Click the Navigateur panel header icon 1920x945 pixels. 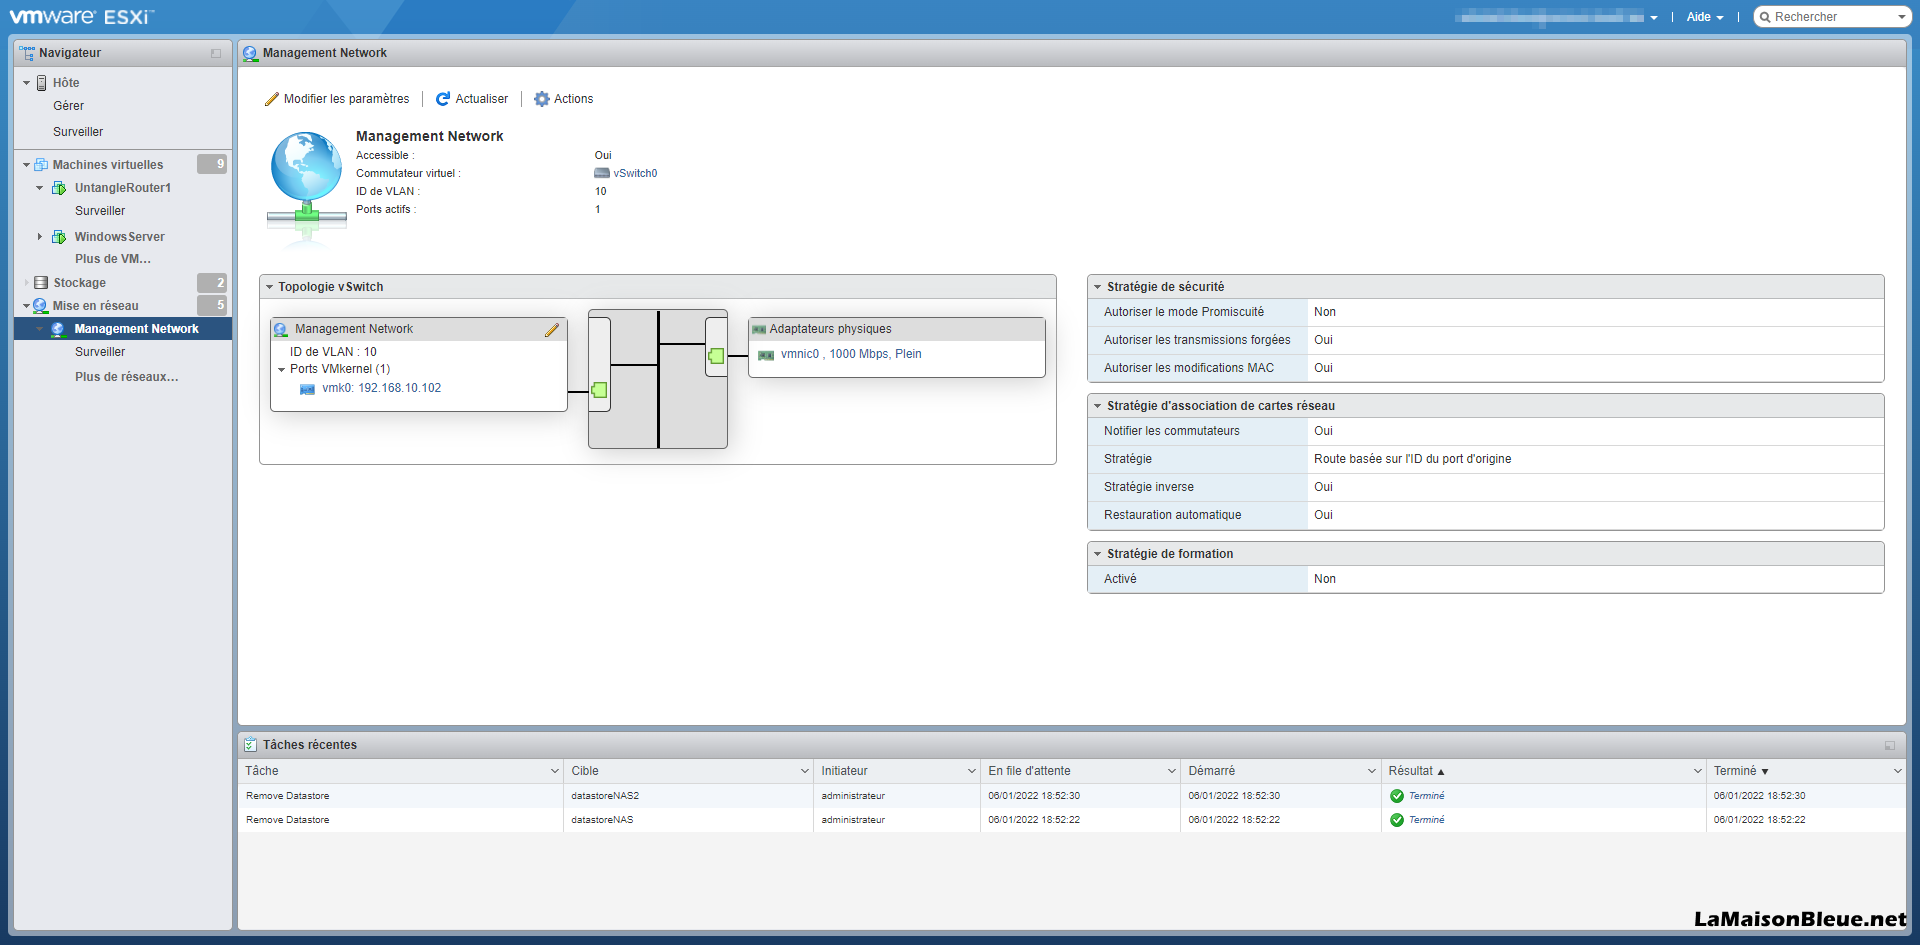(27, 53)
